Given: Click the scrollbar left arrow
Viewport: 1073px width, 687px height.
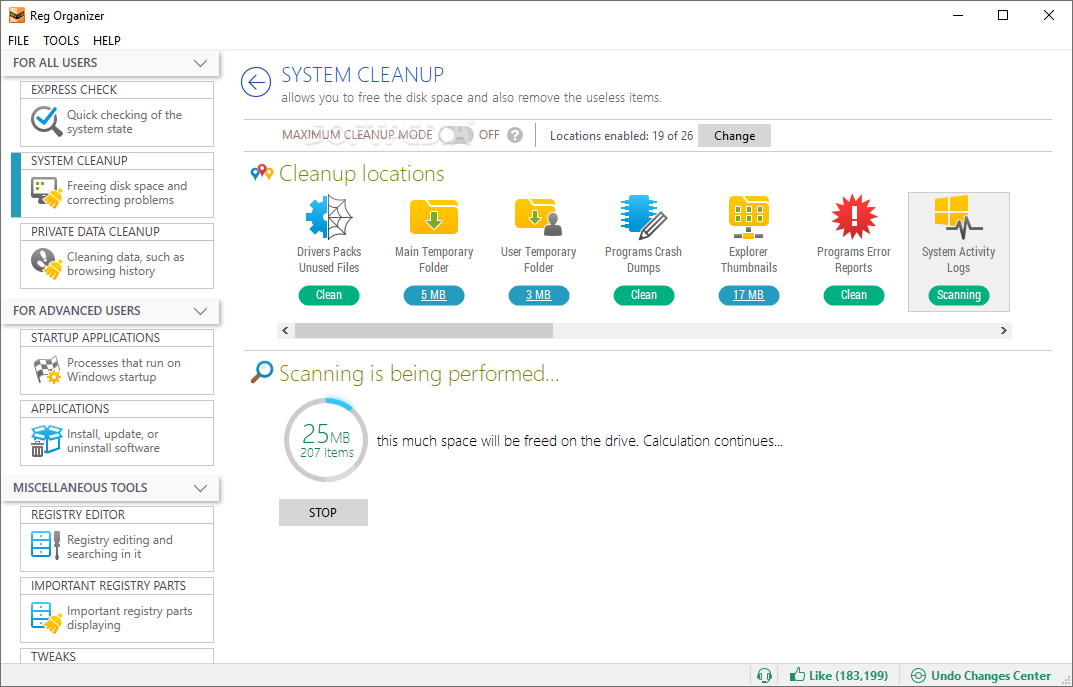Looking at the screenshot, I should (285, 330).
